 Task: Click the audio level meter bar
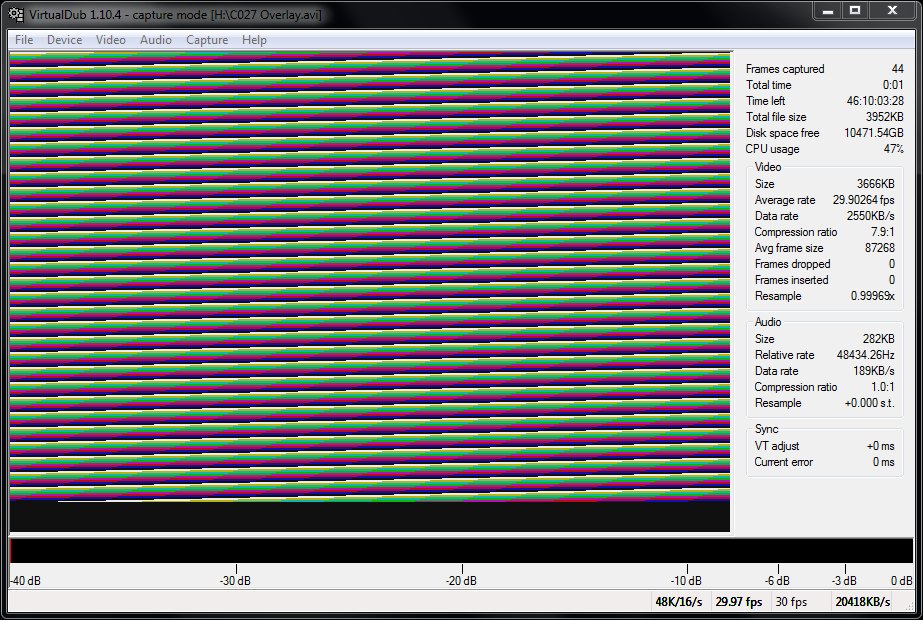tap(462, 551)
